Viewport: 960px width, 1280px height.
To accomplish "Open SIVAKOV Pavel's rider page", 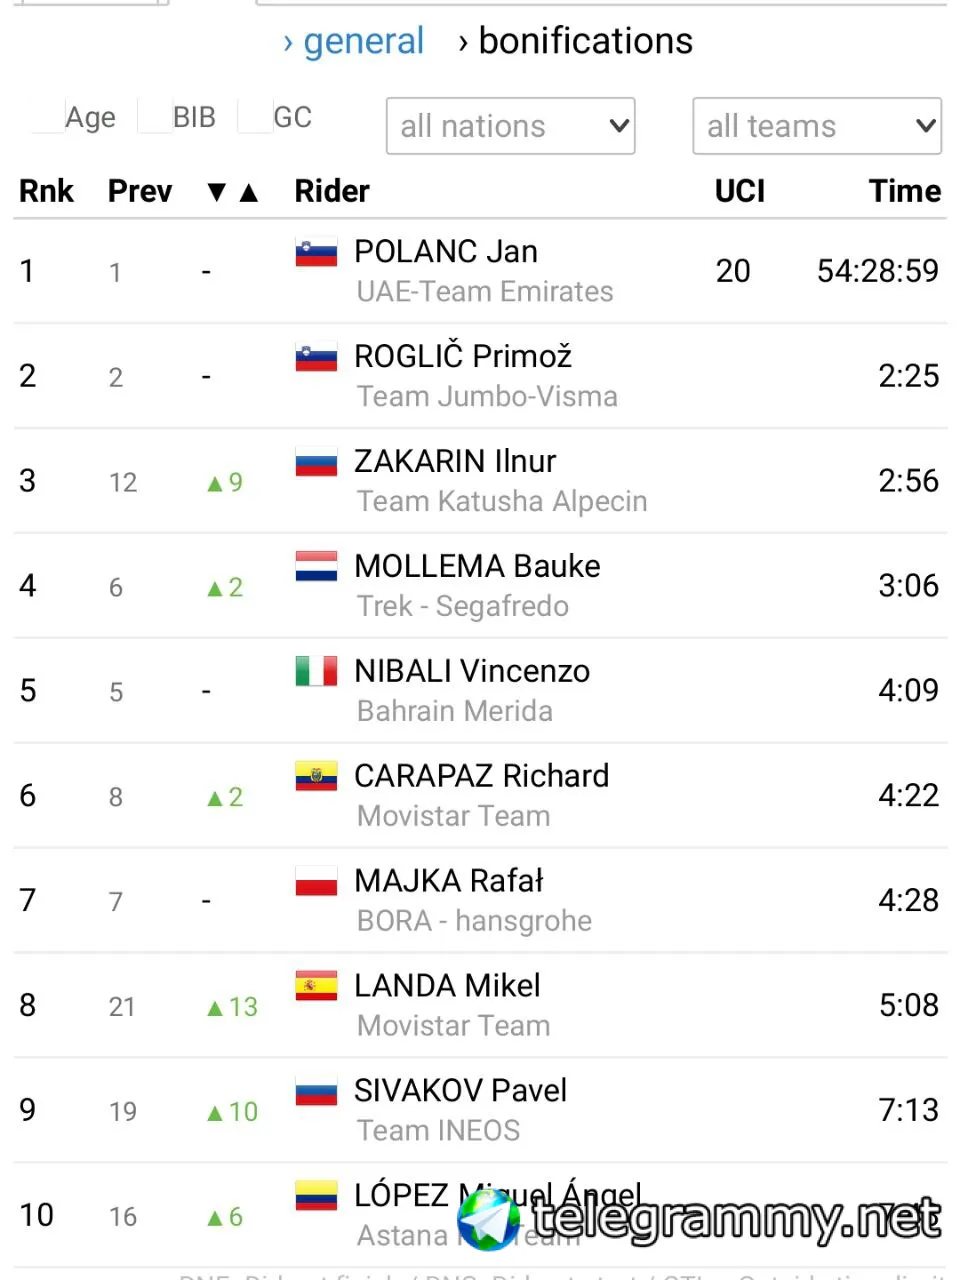I will tap(460, 1090).
